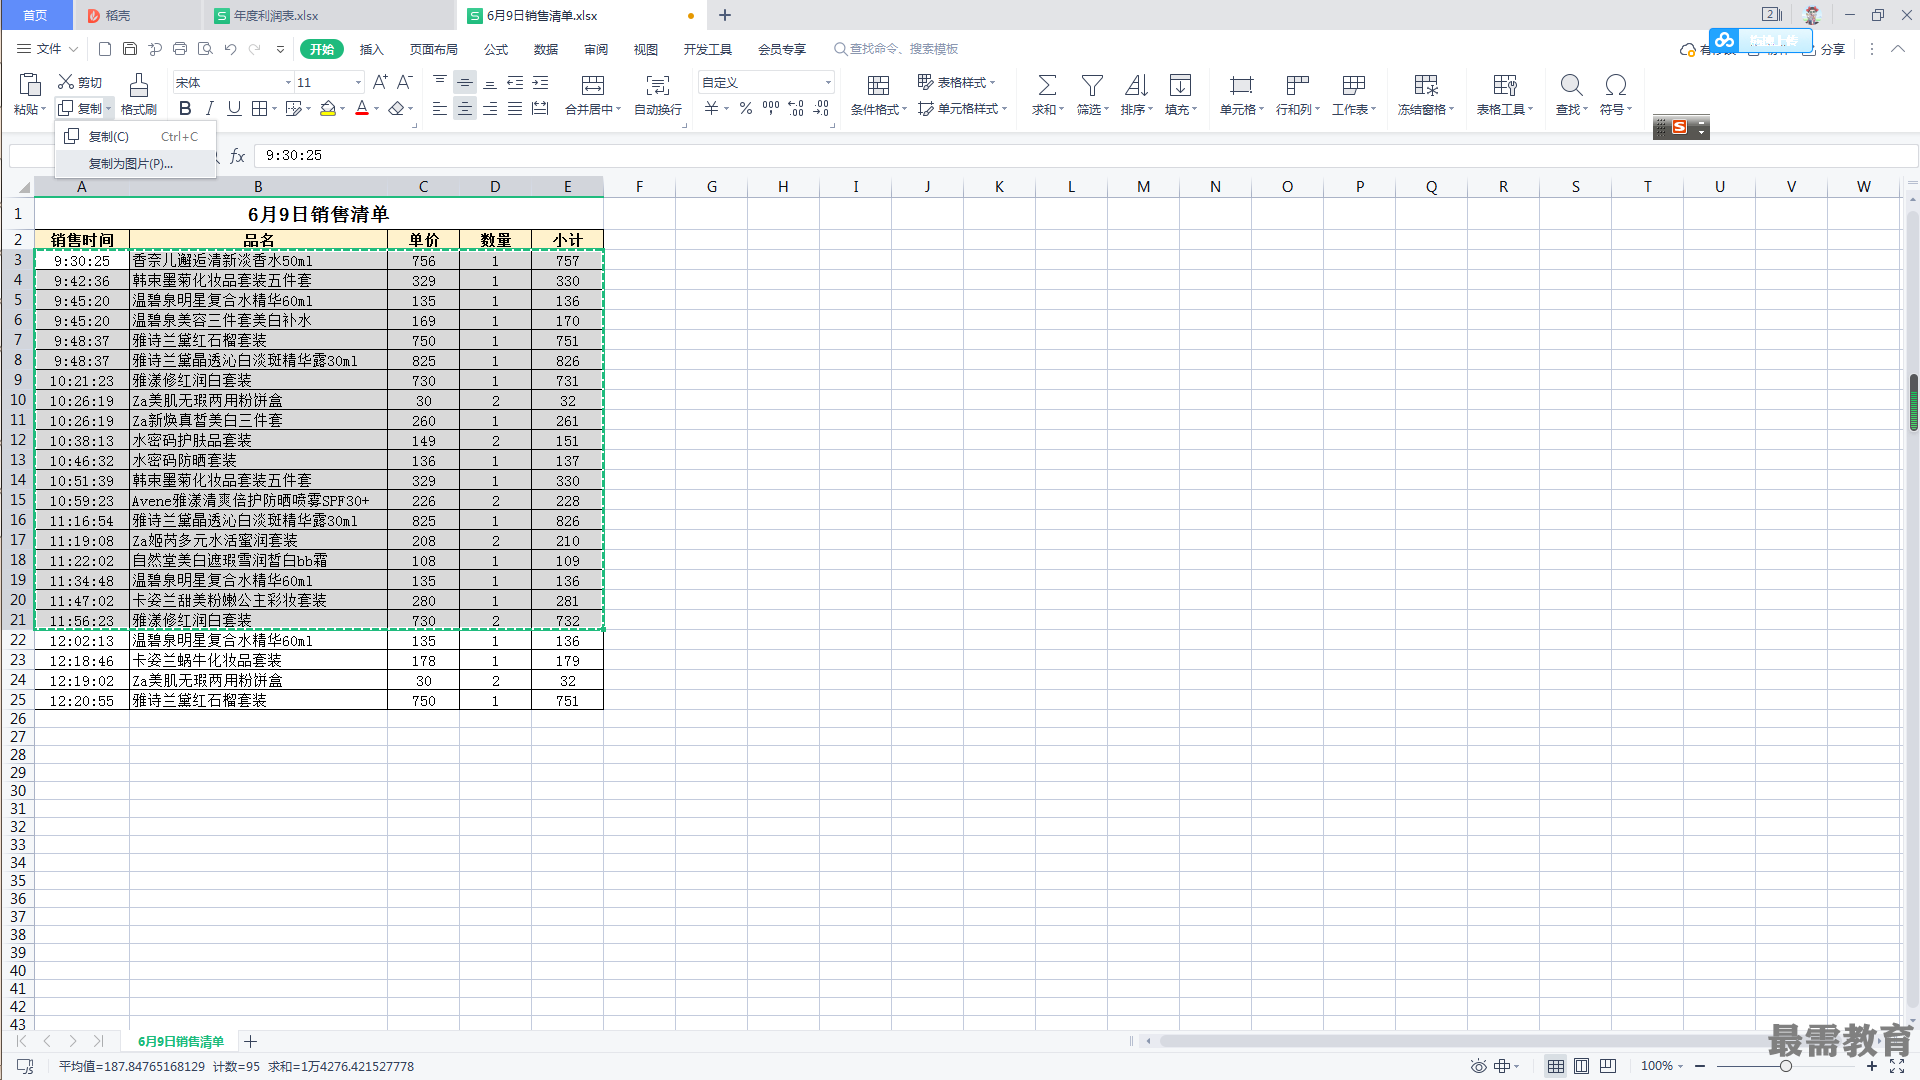Choose 复制为图片(P)... from the copy menu

[x=135, y=163]
